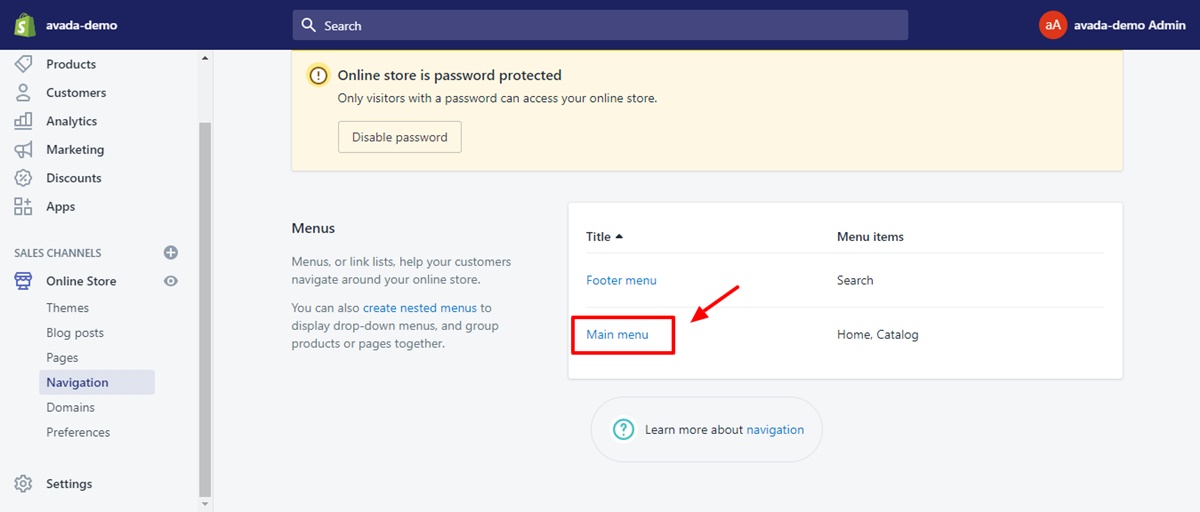Open the Customers section
Screen dimensions: 1200x512
pyautogui.click(x=76, y=92)
